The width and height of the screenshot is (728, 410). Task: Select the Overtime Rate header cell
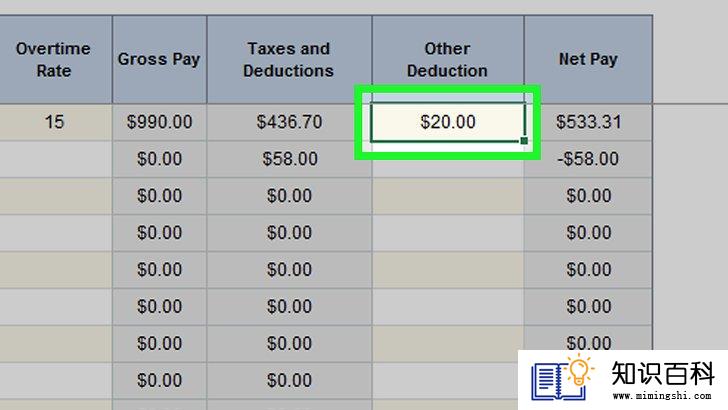tap(54, 59)
